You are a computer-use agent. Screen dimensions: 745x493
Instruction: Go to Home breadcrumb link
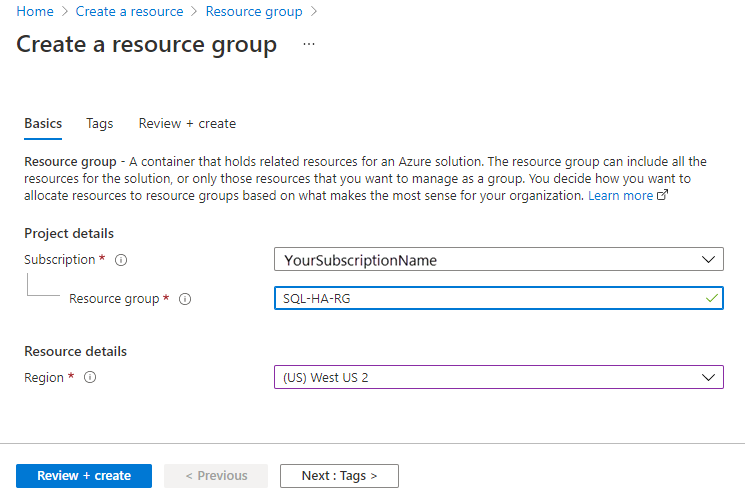(x=35, y=12)
